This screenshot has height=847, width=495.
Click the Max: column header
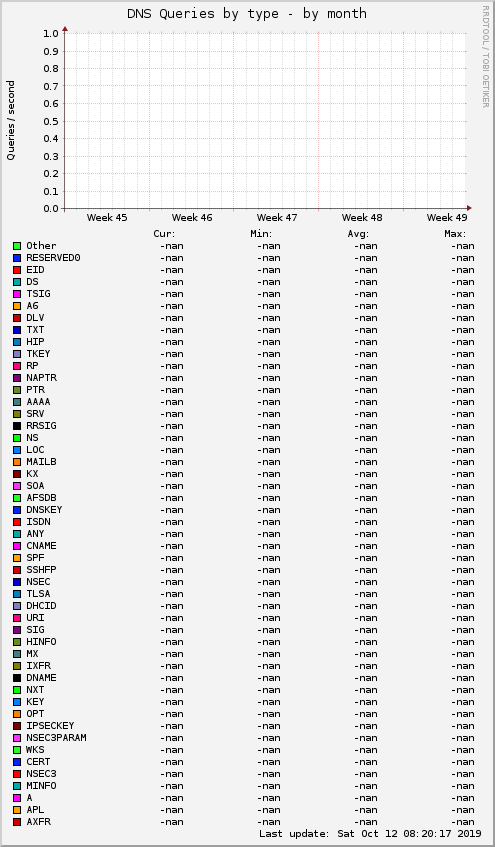coord(454,234)
